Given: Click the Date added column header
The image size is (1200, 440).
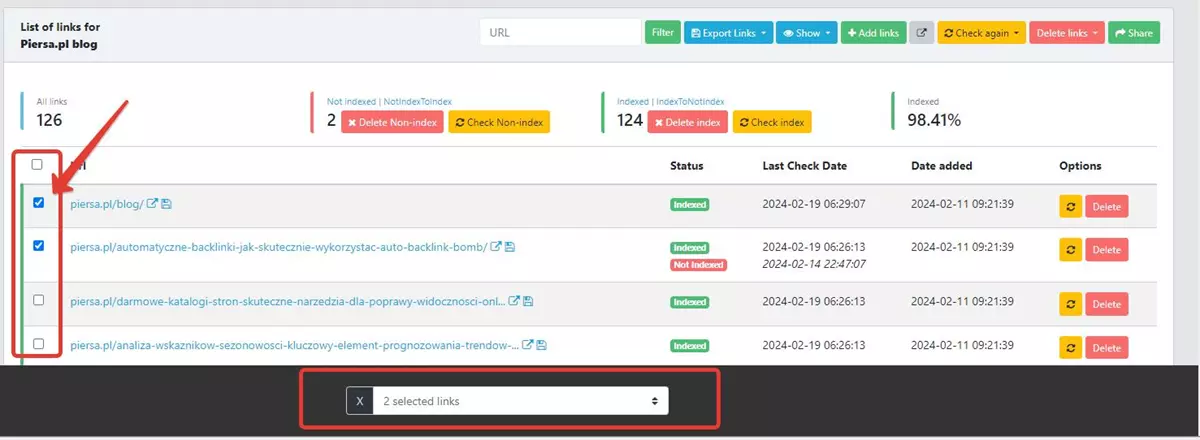Looking at the screenshot, I should coord(942,166).
